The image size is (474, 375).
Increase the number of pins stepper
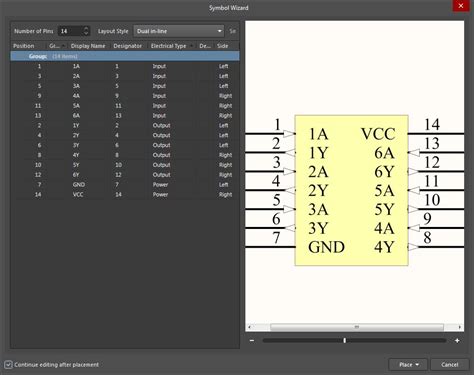click(86, 29)
